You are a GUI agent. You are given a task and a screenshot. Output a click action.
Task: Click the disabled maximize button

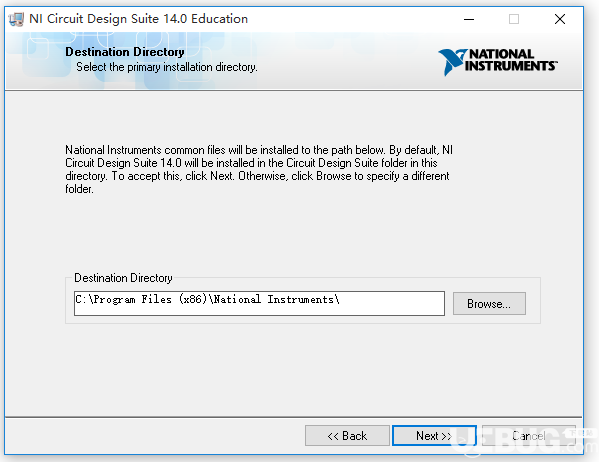[514, 19]
